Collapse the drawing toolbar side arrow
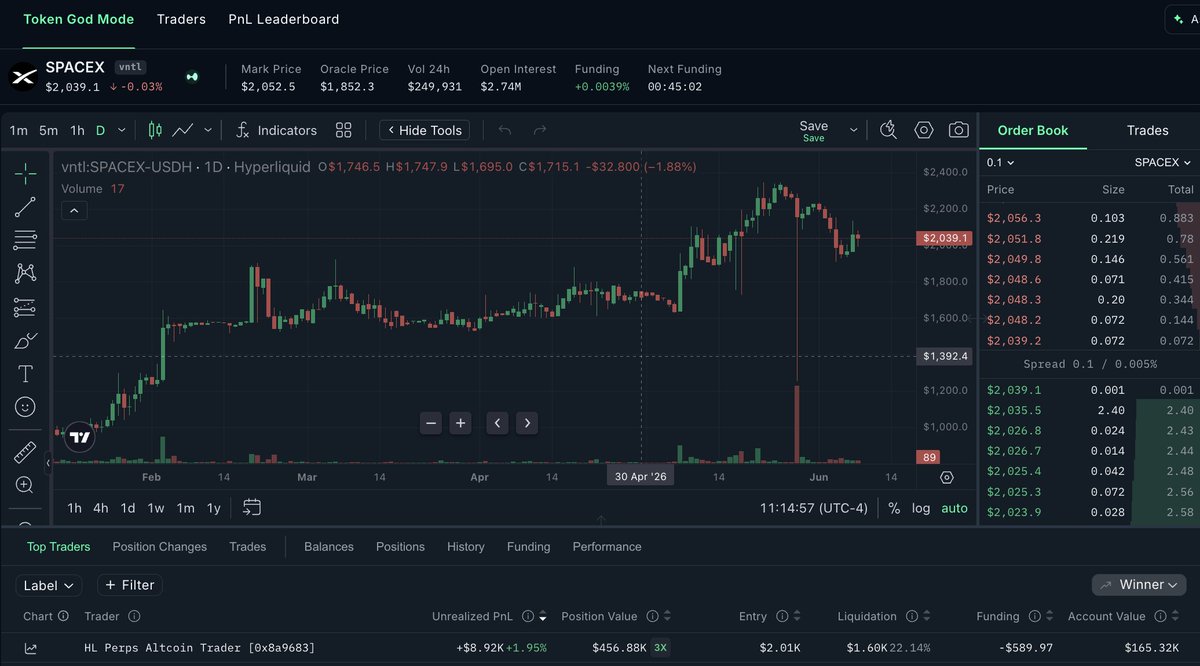 pyautogui.click(x=48, y=463)
